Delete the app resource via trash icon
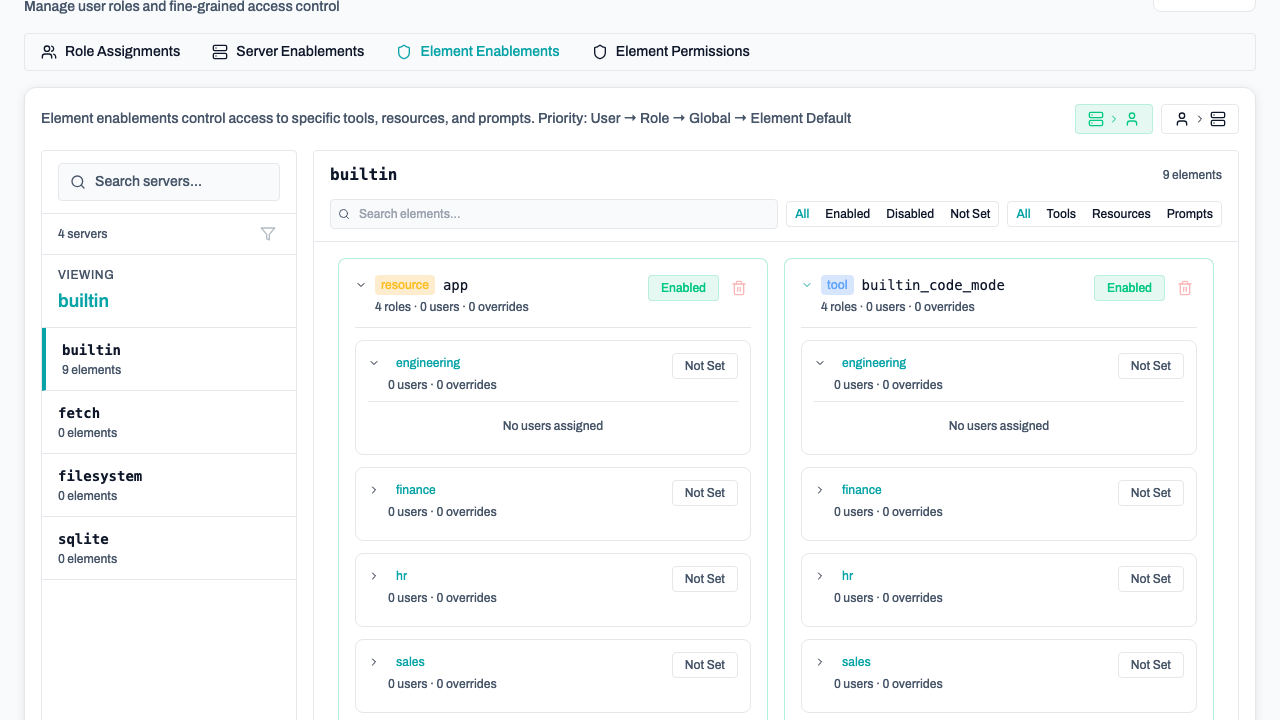Viewport: 1280px width, 720px height. point(739,288)
